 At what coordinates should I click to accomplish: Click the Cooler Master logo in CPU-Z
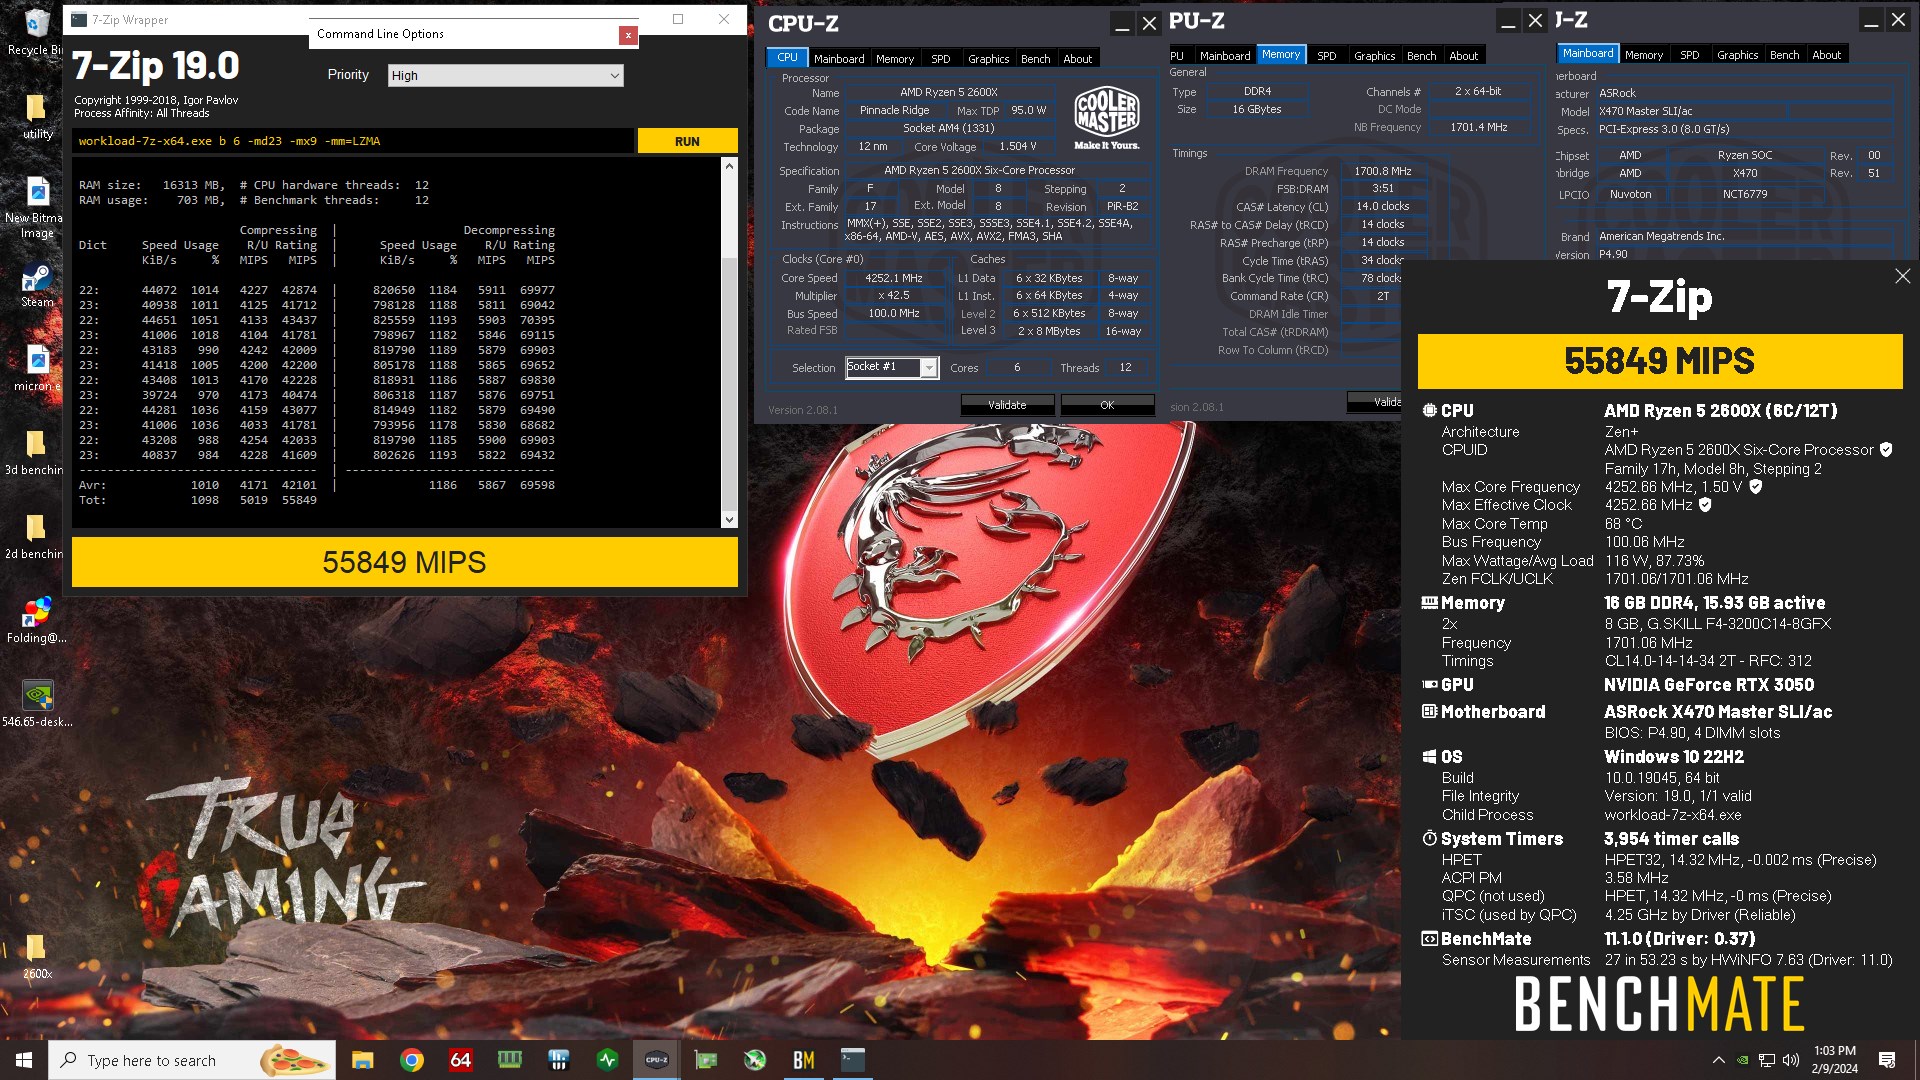[1106, 118]
